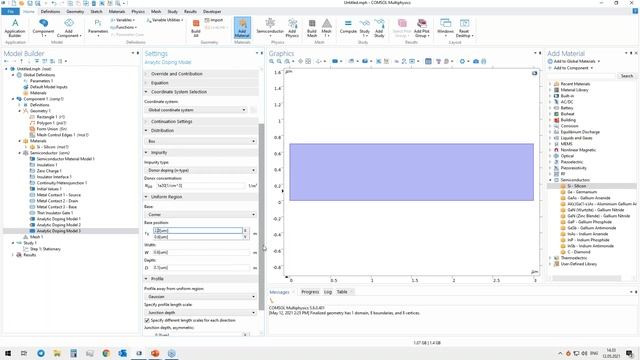Image resolution: width=640 pixels, height=360 pixels.
Task: Open the Coordinate system dropdown
Action: point(196,110)
